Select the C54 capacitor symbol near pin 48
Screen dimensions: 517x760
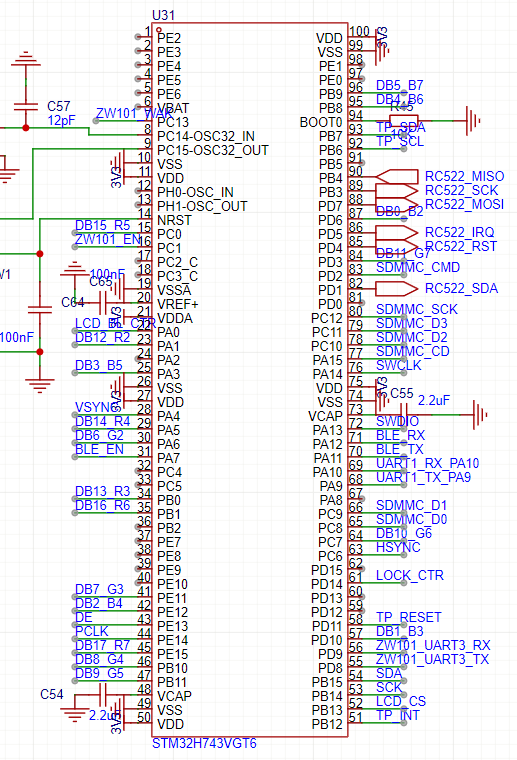click(x=103, y=696)
